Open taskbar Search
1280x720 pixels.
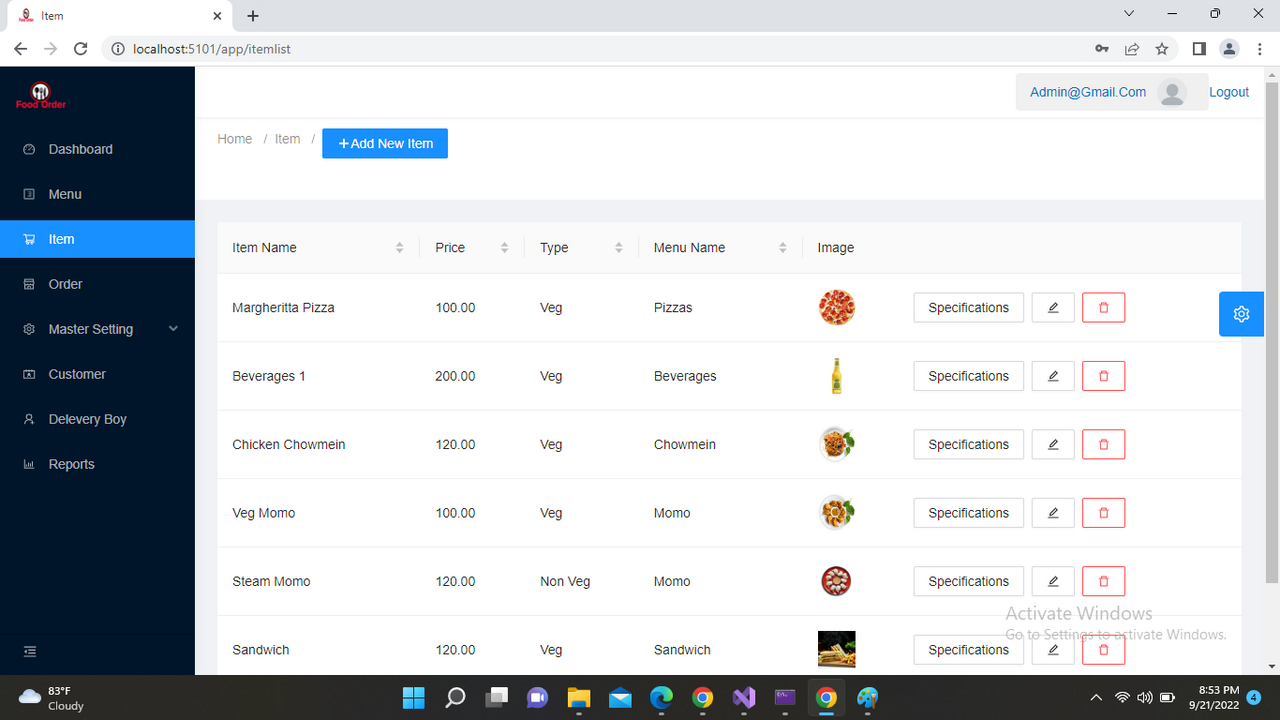455,697
